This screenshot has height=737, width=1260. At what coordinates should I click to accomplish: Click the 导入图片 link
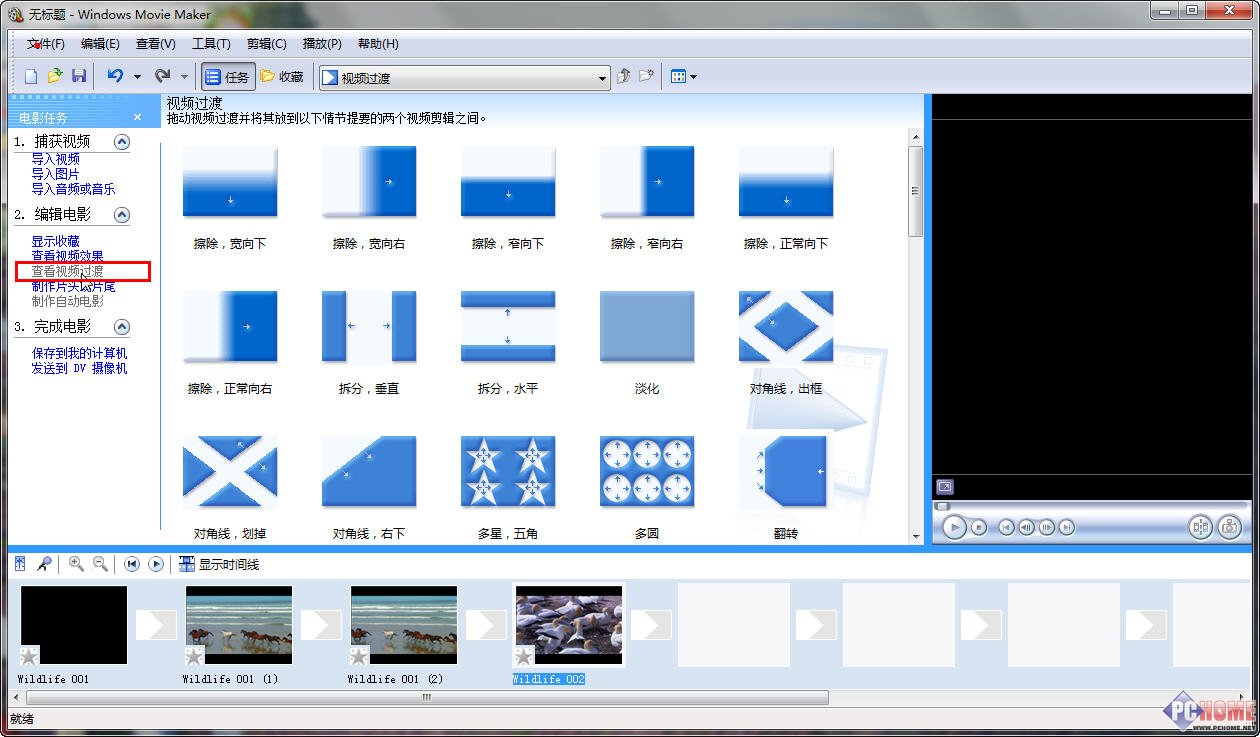pyautogui.click(x=55, y=171)
